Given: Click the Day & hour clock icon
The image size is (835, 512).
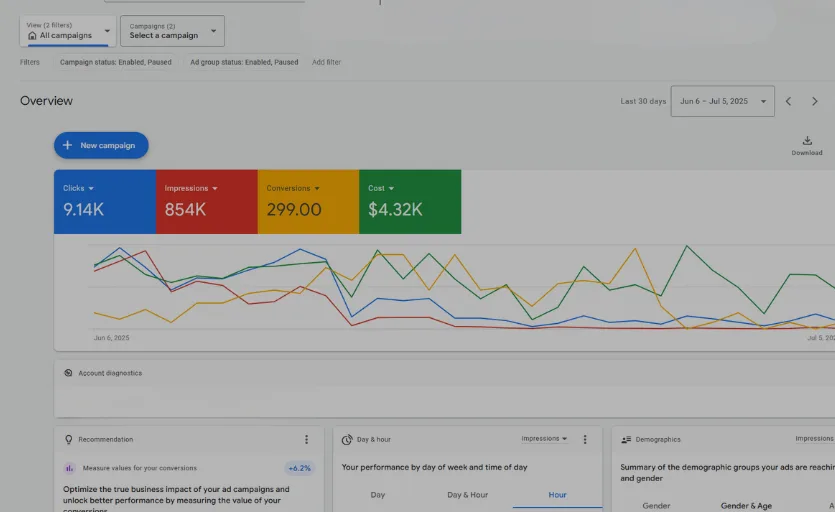Looking at the screenshot, I should pyautogui.click(x=347, y=440).
